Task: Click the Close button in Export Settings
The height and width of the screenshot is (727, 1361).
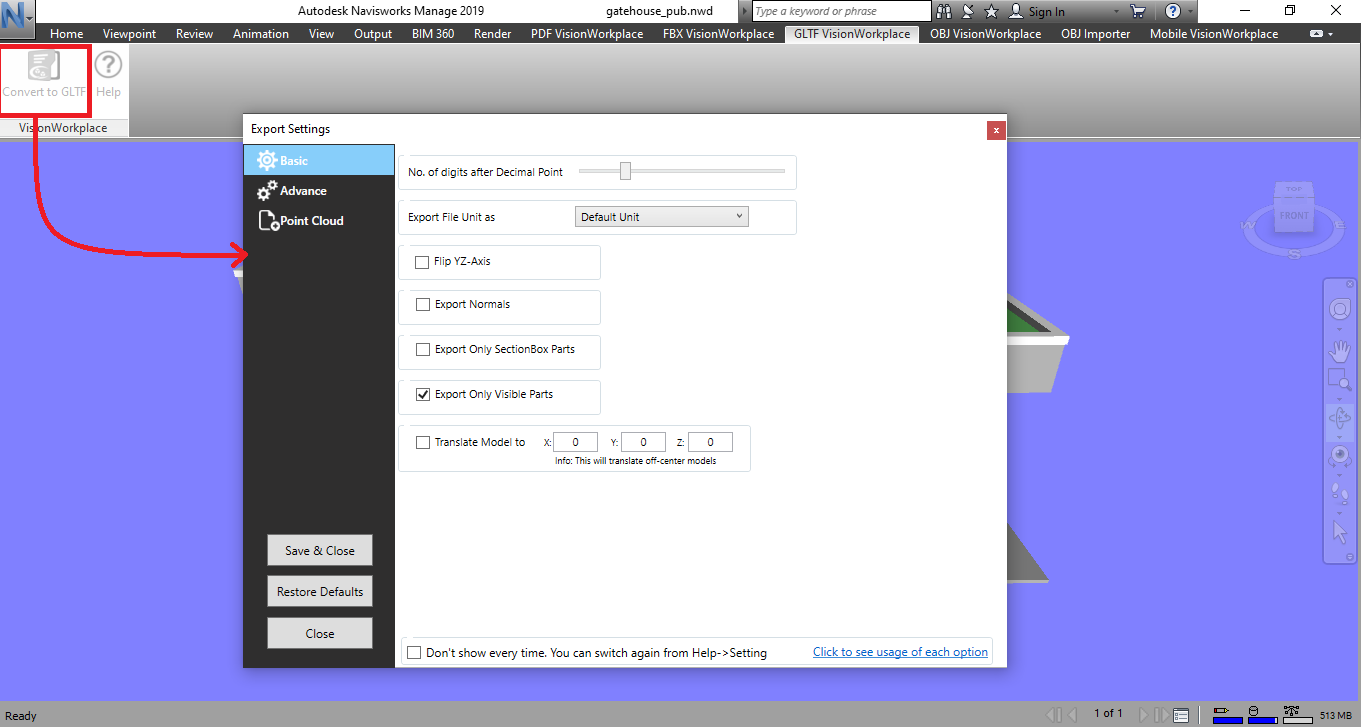Action: [320, 634]
